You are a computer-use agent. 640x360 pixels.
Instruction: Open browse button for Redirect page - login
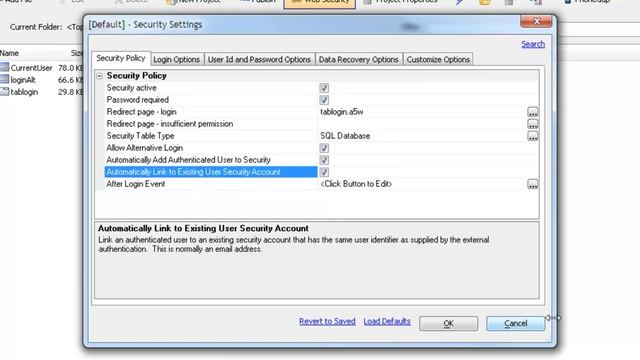533,112
